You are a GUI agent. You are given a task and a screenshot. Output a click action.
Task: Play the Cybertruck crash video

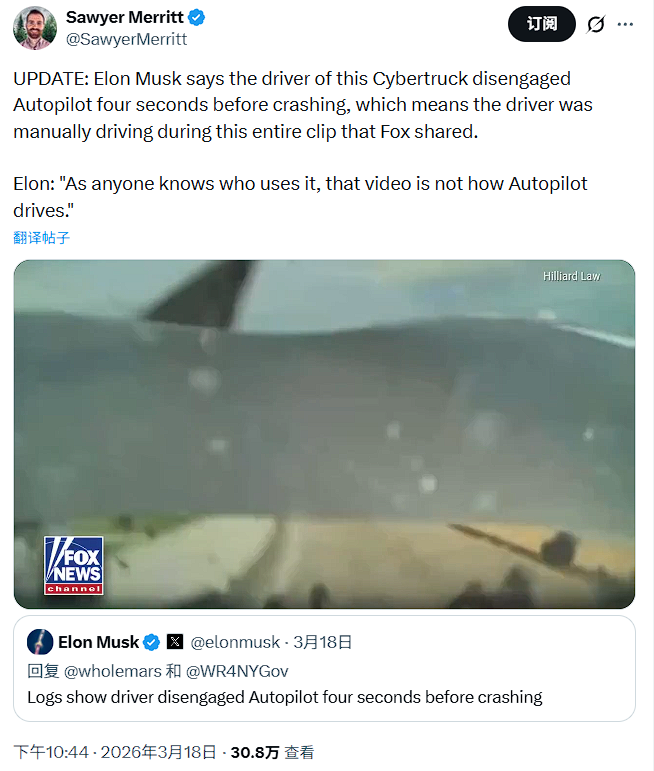pyautogui.click(x=324, y=434)
